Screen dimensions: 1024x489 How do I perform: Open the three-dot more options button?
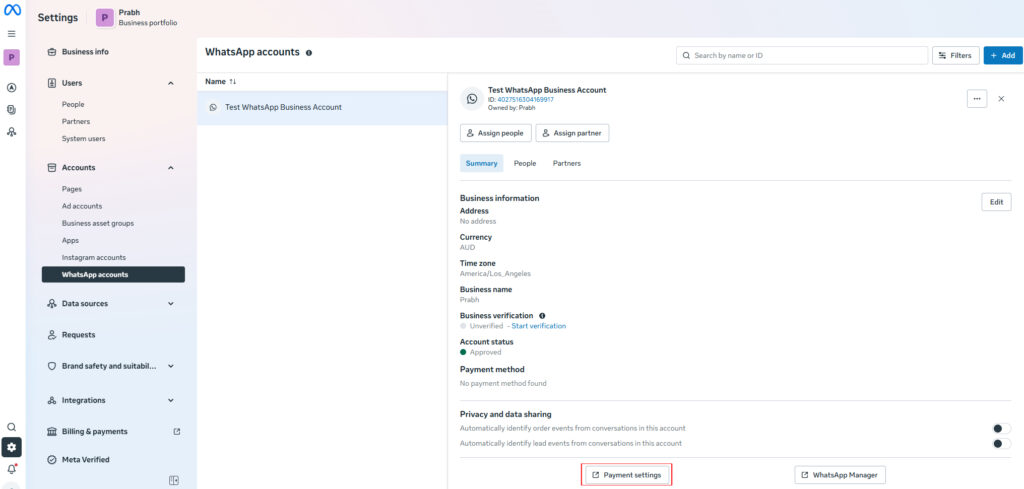[977, 99]
